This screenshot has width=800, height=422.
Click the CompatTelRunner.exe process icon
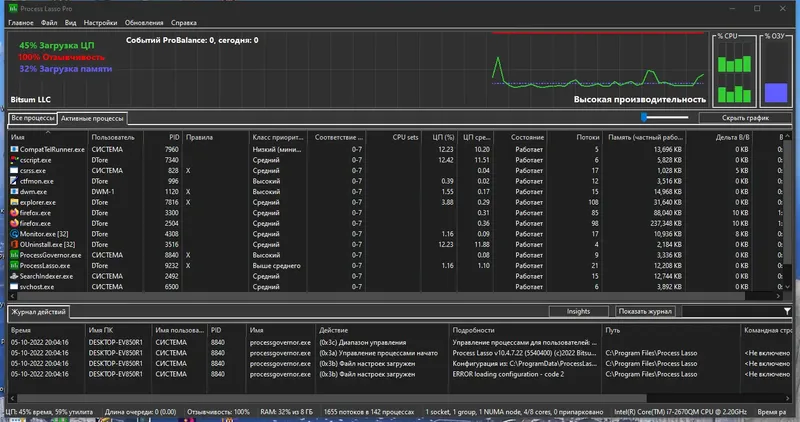(14, 150)
